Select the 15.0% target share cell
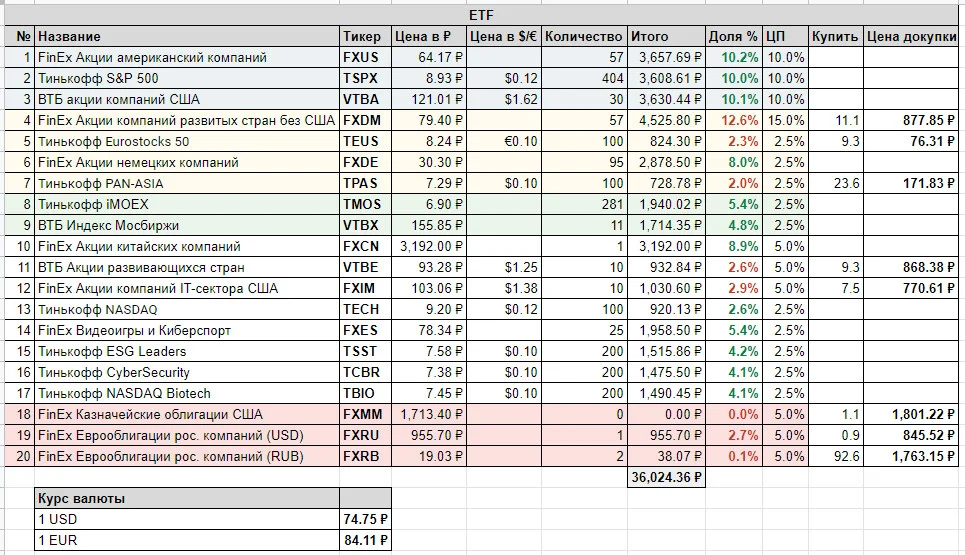The width and height of the screenshot is (965, 555). (785, 120)
